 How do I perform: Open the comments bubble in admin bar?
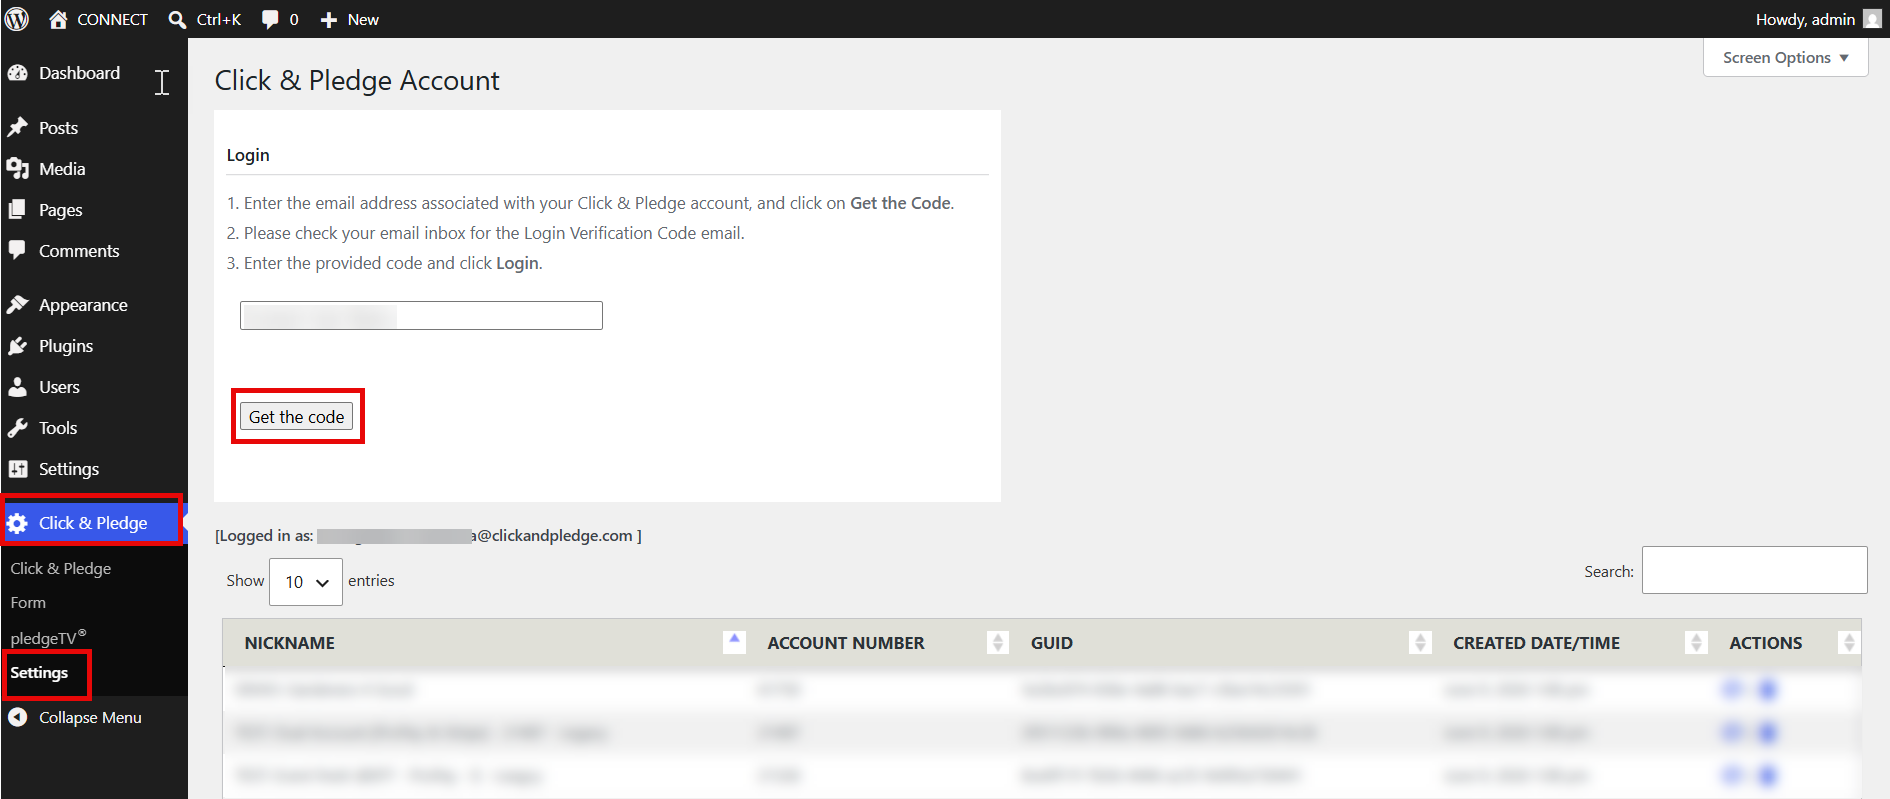[280, 19]
